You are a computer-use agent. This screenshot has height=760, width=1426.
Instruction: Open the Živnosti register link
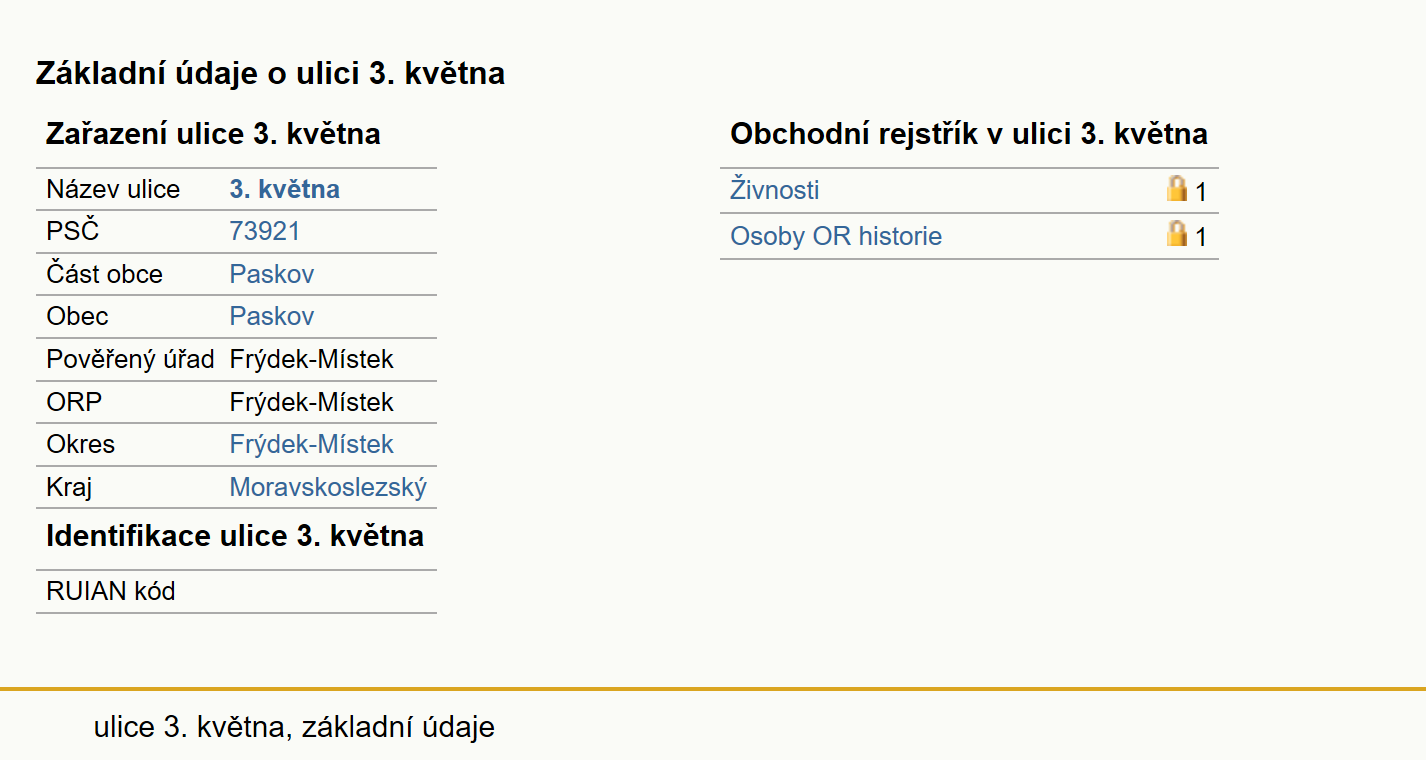point(775,190)
